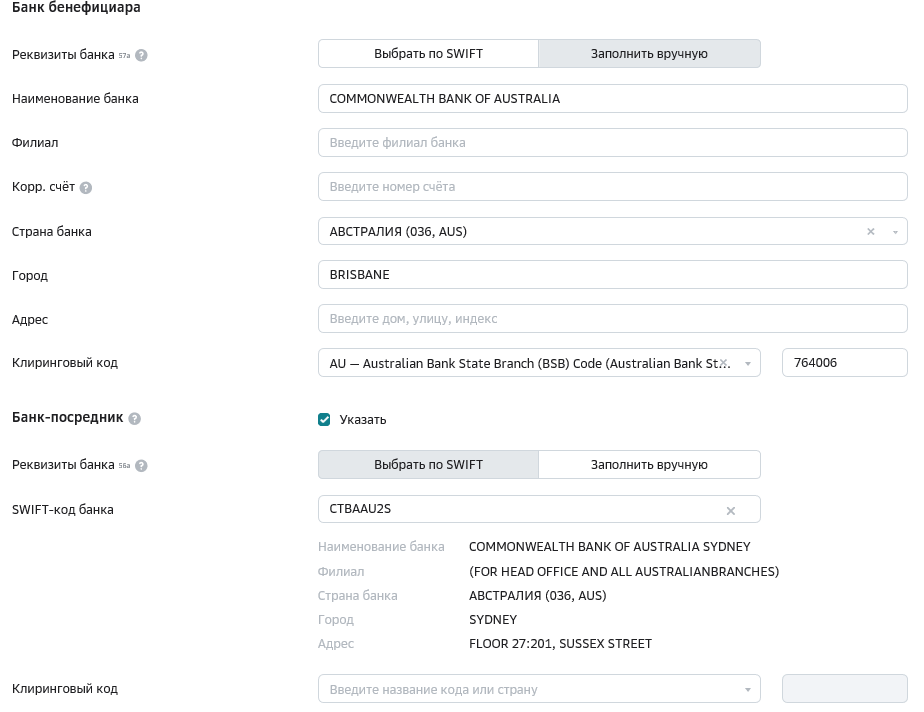Click help icon beside intermediary Реквизиты банка
The width and height of the screenshot is (924, 712).
coord(141,466)
